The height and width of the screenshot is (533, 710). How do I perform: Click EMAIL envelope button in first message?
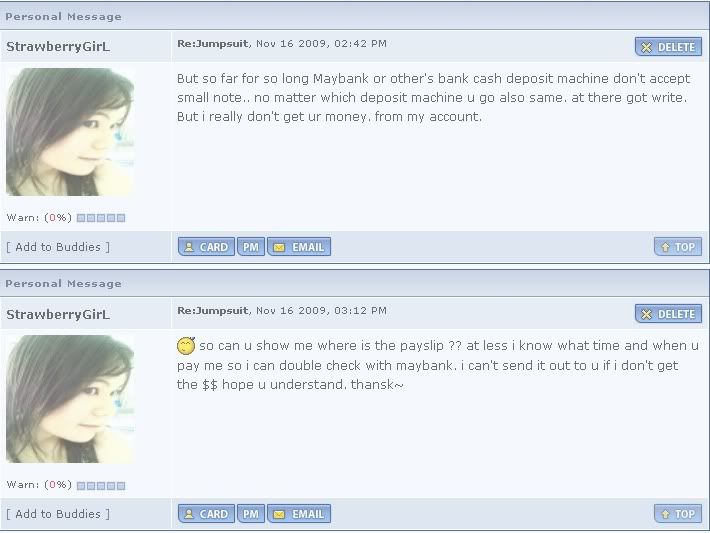(x=299, y=247)
